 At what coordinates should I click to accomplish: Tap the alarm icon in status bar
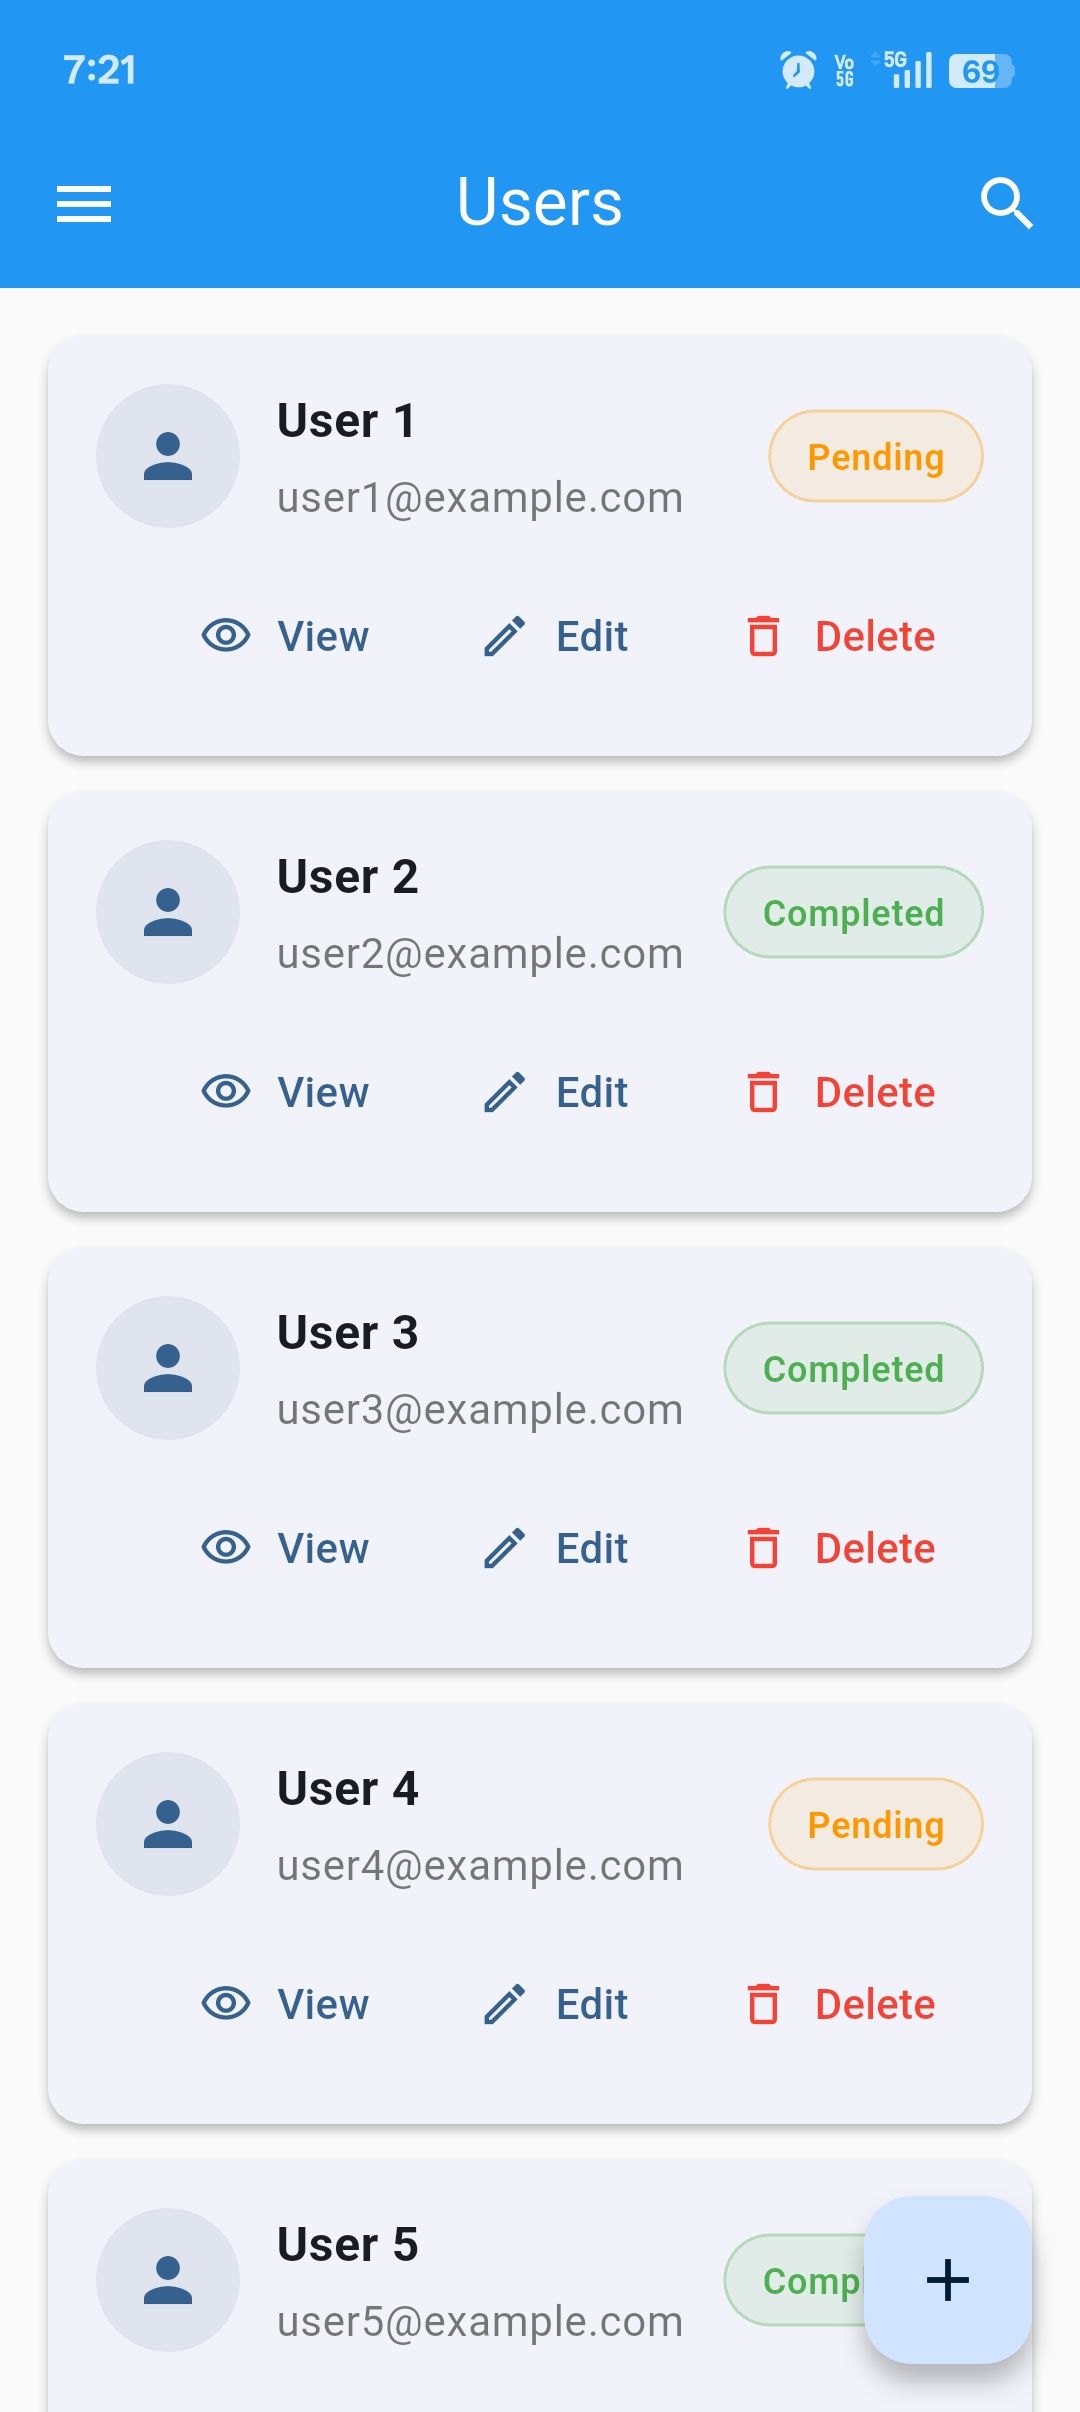click(797, 70)
